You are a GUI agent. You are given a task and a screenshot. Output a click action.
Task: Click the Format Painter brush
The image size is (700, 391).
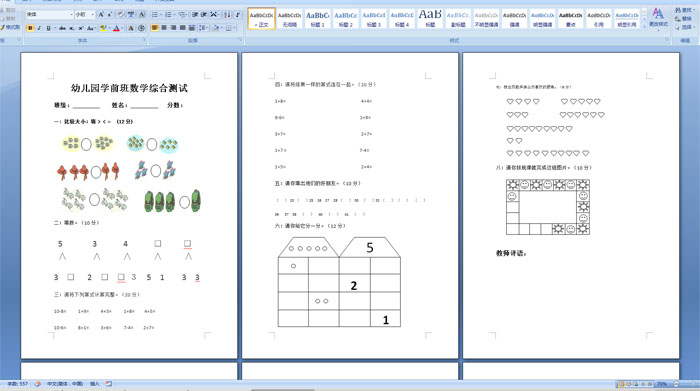tap(11, 27)
